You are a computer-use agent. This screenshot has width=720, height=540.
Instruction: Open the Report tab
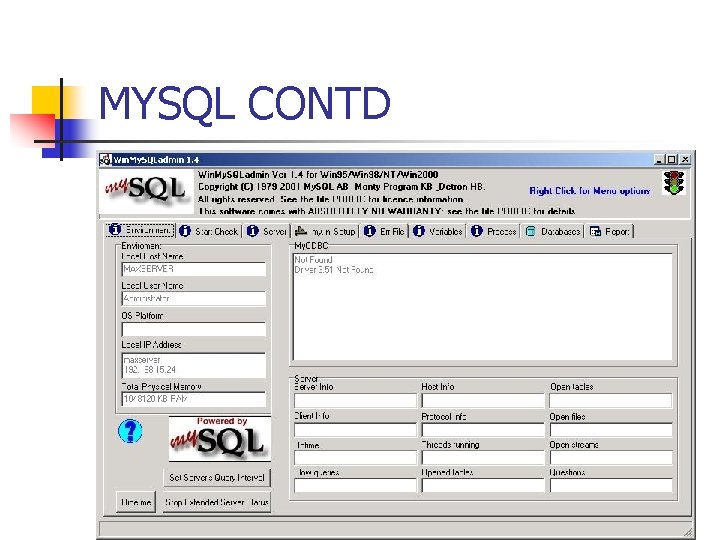(610, 231)
